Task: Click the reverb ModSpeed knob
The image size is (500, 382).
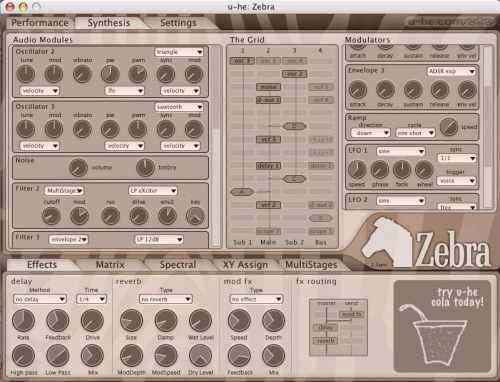Action: tap(166, 356)
